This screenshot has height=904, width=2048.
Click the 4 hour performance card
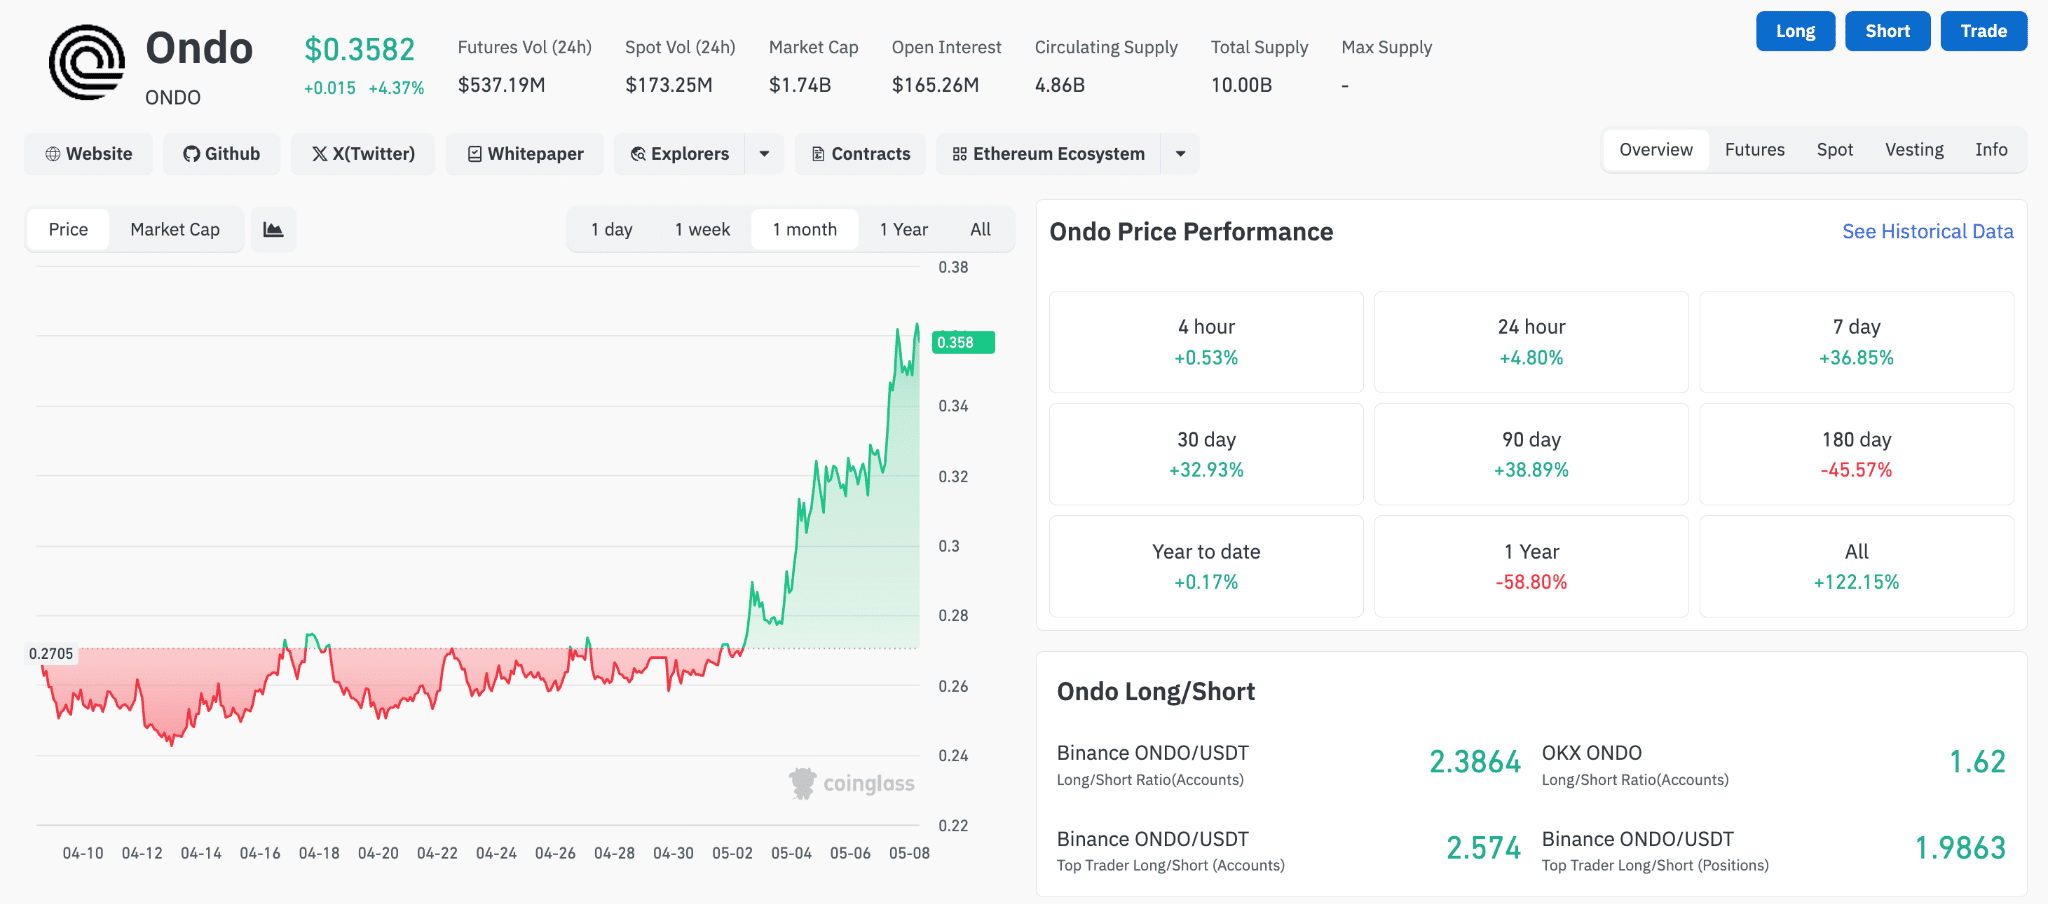1206,342
